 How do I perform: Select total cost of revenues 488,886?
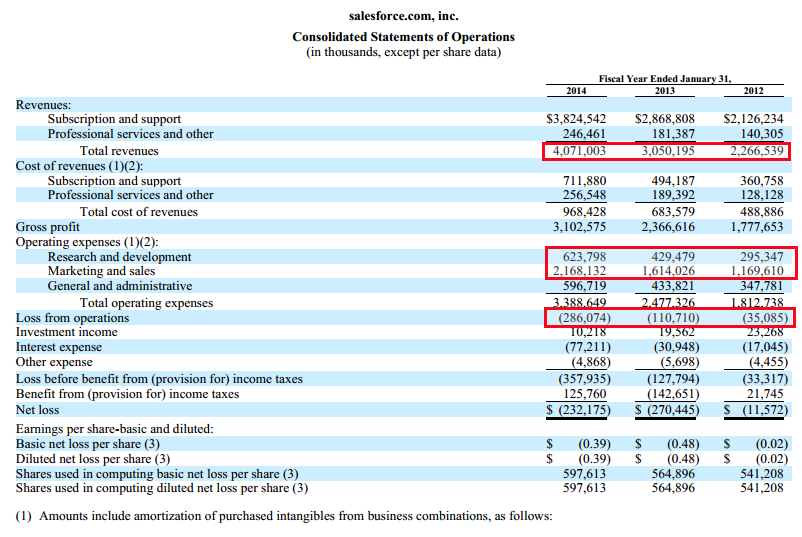point(762,212)
